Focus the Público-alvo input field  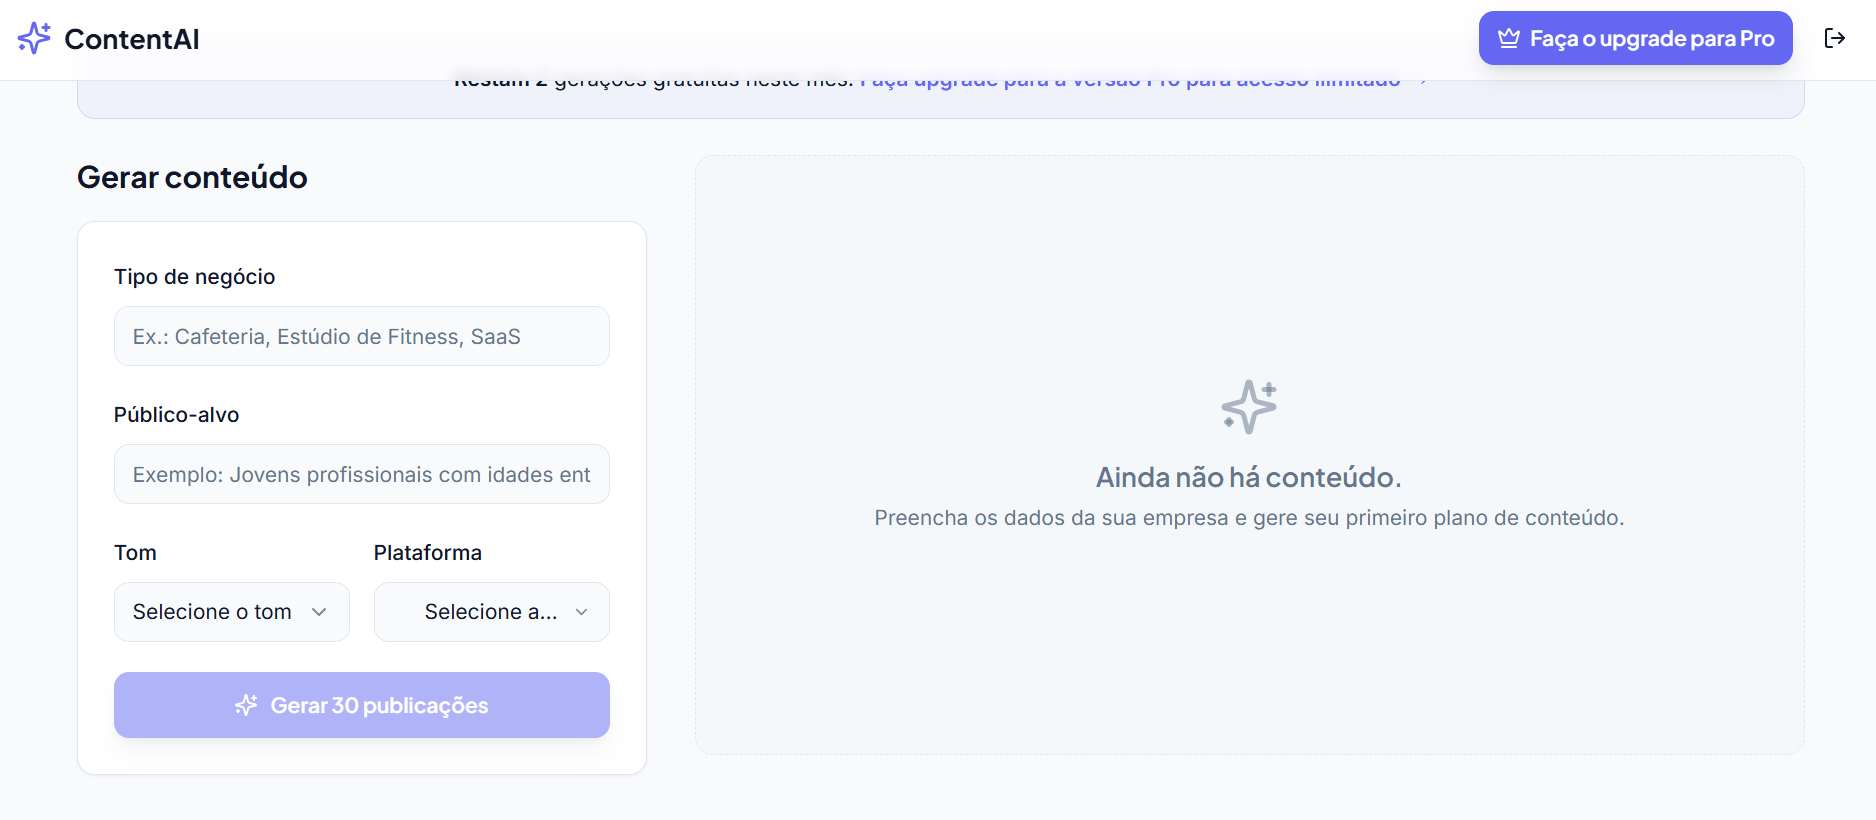[362, 474]
